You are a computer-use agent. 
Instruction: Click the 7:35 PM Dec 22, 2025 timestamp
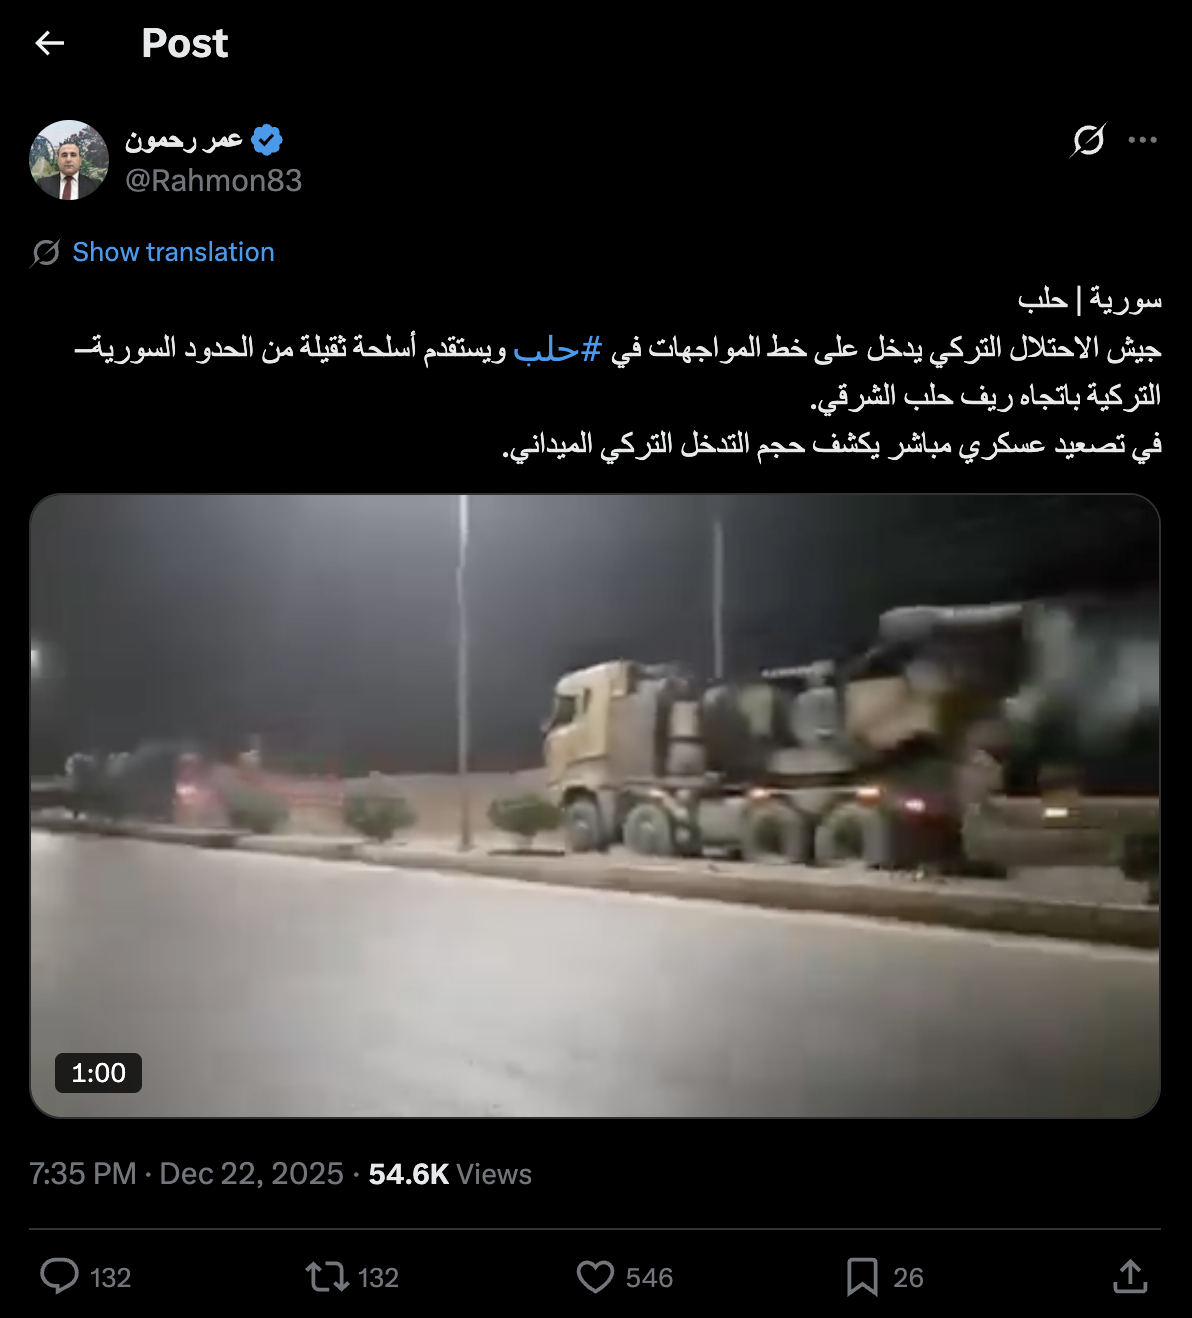pos(186,1174)
